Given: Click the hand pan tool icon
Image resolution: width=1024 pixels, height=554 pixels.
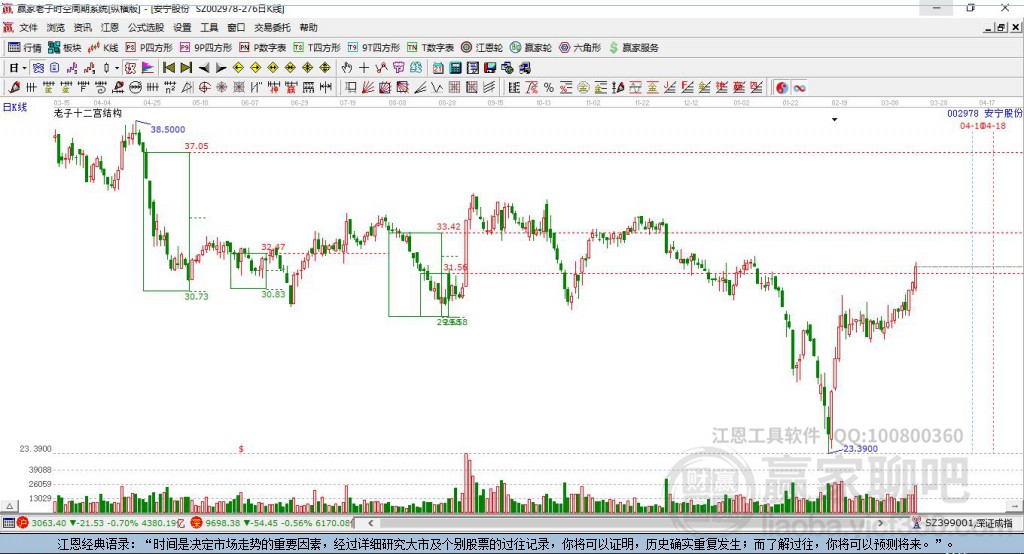Looking at the screenshot, I should coord(347,68).
